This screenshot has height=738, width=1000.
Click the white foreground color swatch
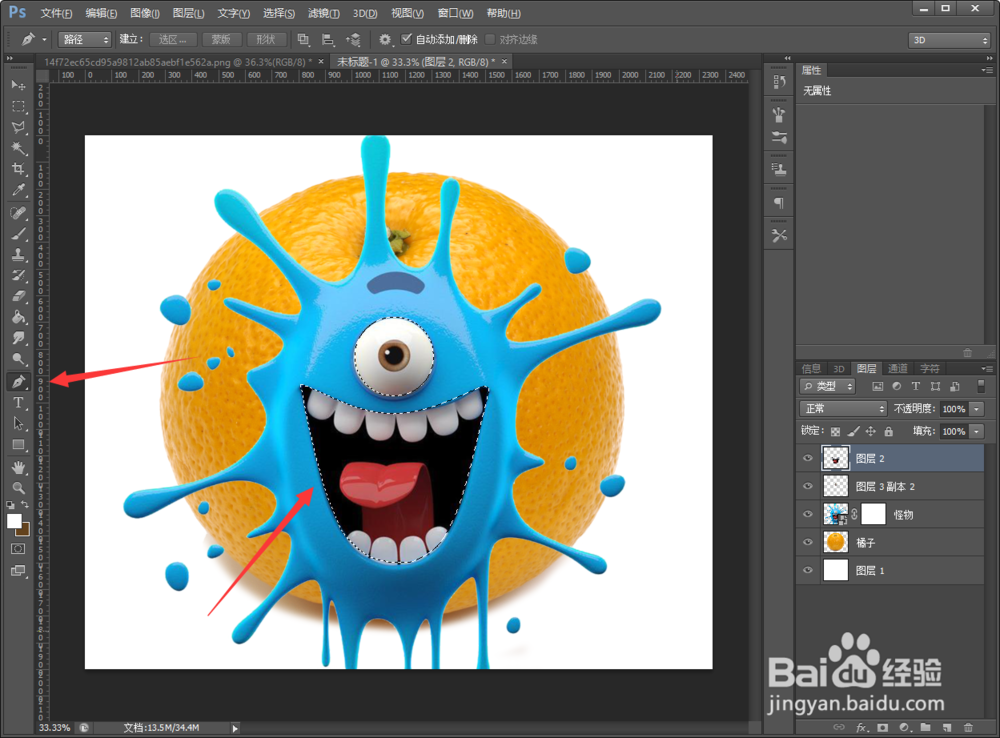pyautogui.click(x=14, y=521)
